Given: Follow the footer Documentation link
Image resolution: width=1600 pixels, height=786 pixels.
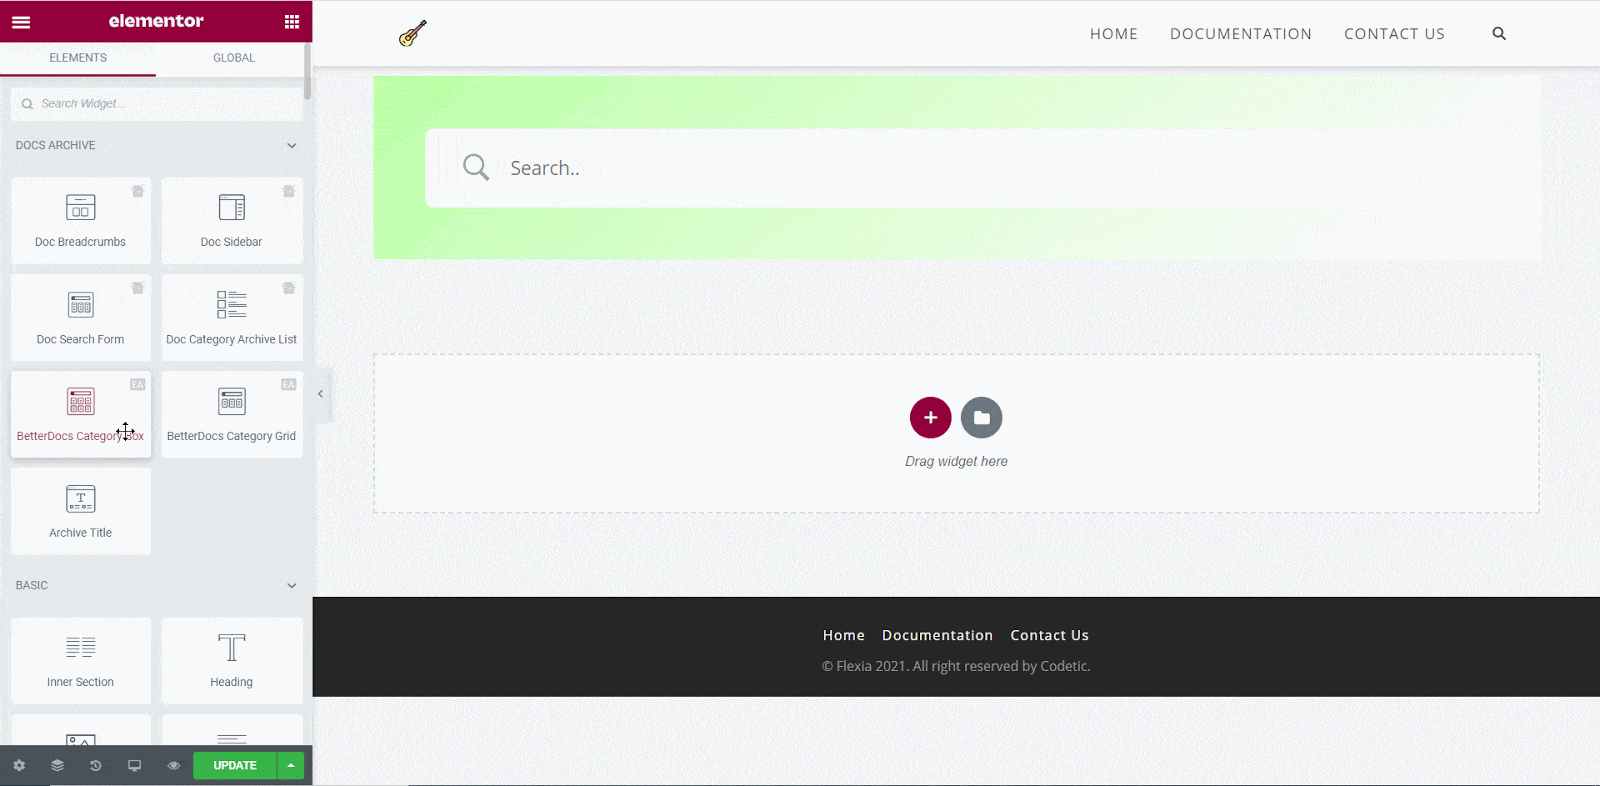Looking at the screenshot, I should tap(937, 635).
